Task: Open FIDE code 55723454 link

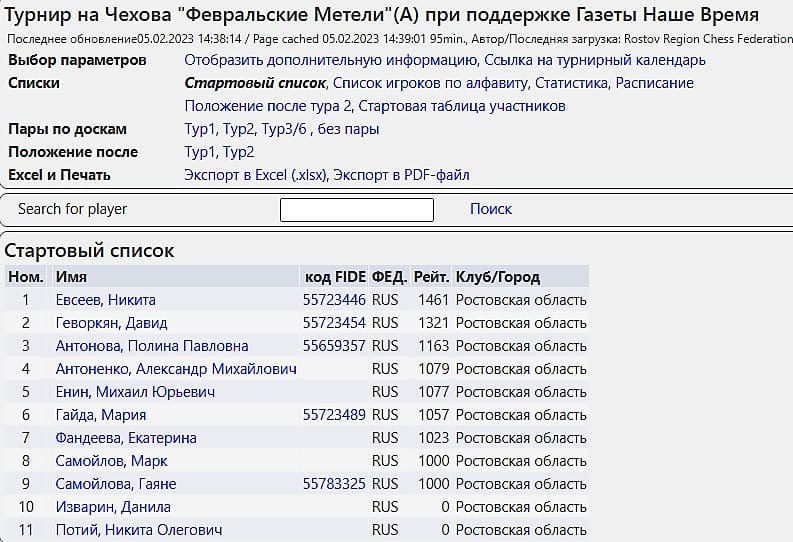Action: click(x=334, y=323)
